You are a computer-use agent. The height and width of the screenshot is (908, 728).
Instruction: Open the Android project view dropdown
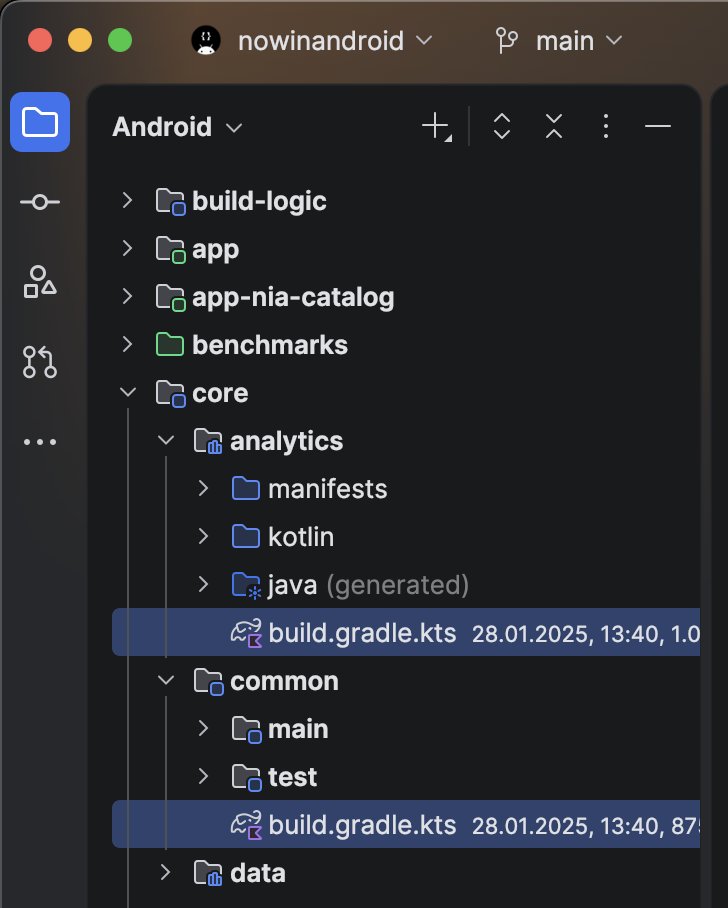(x=177, y=127)
